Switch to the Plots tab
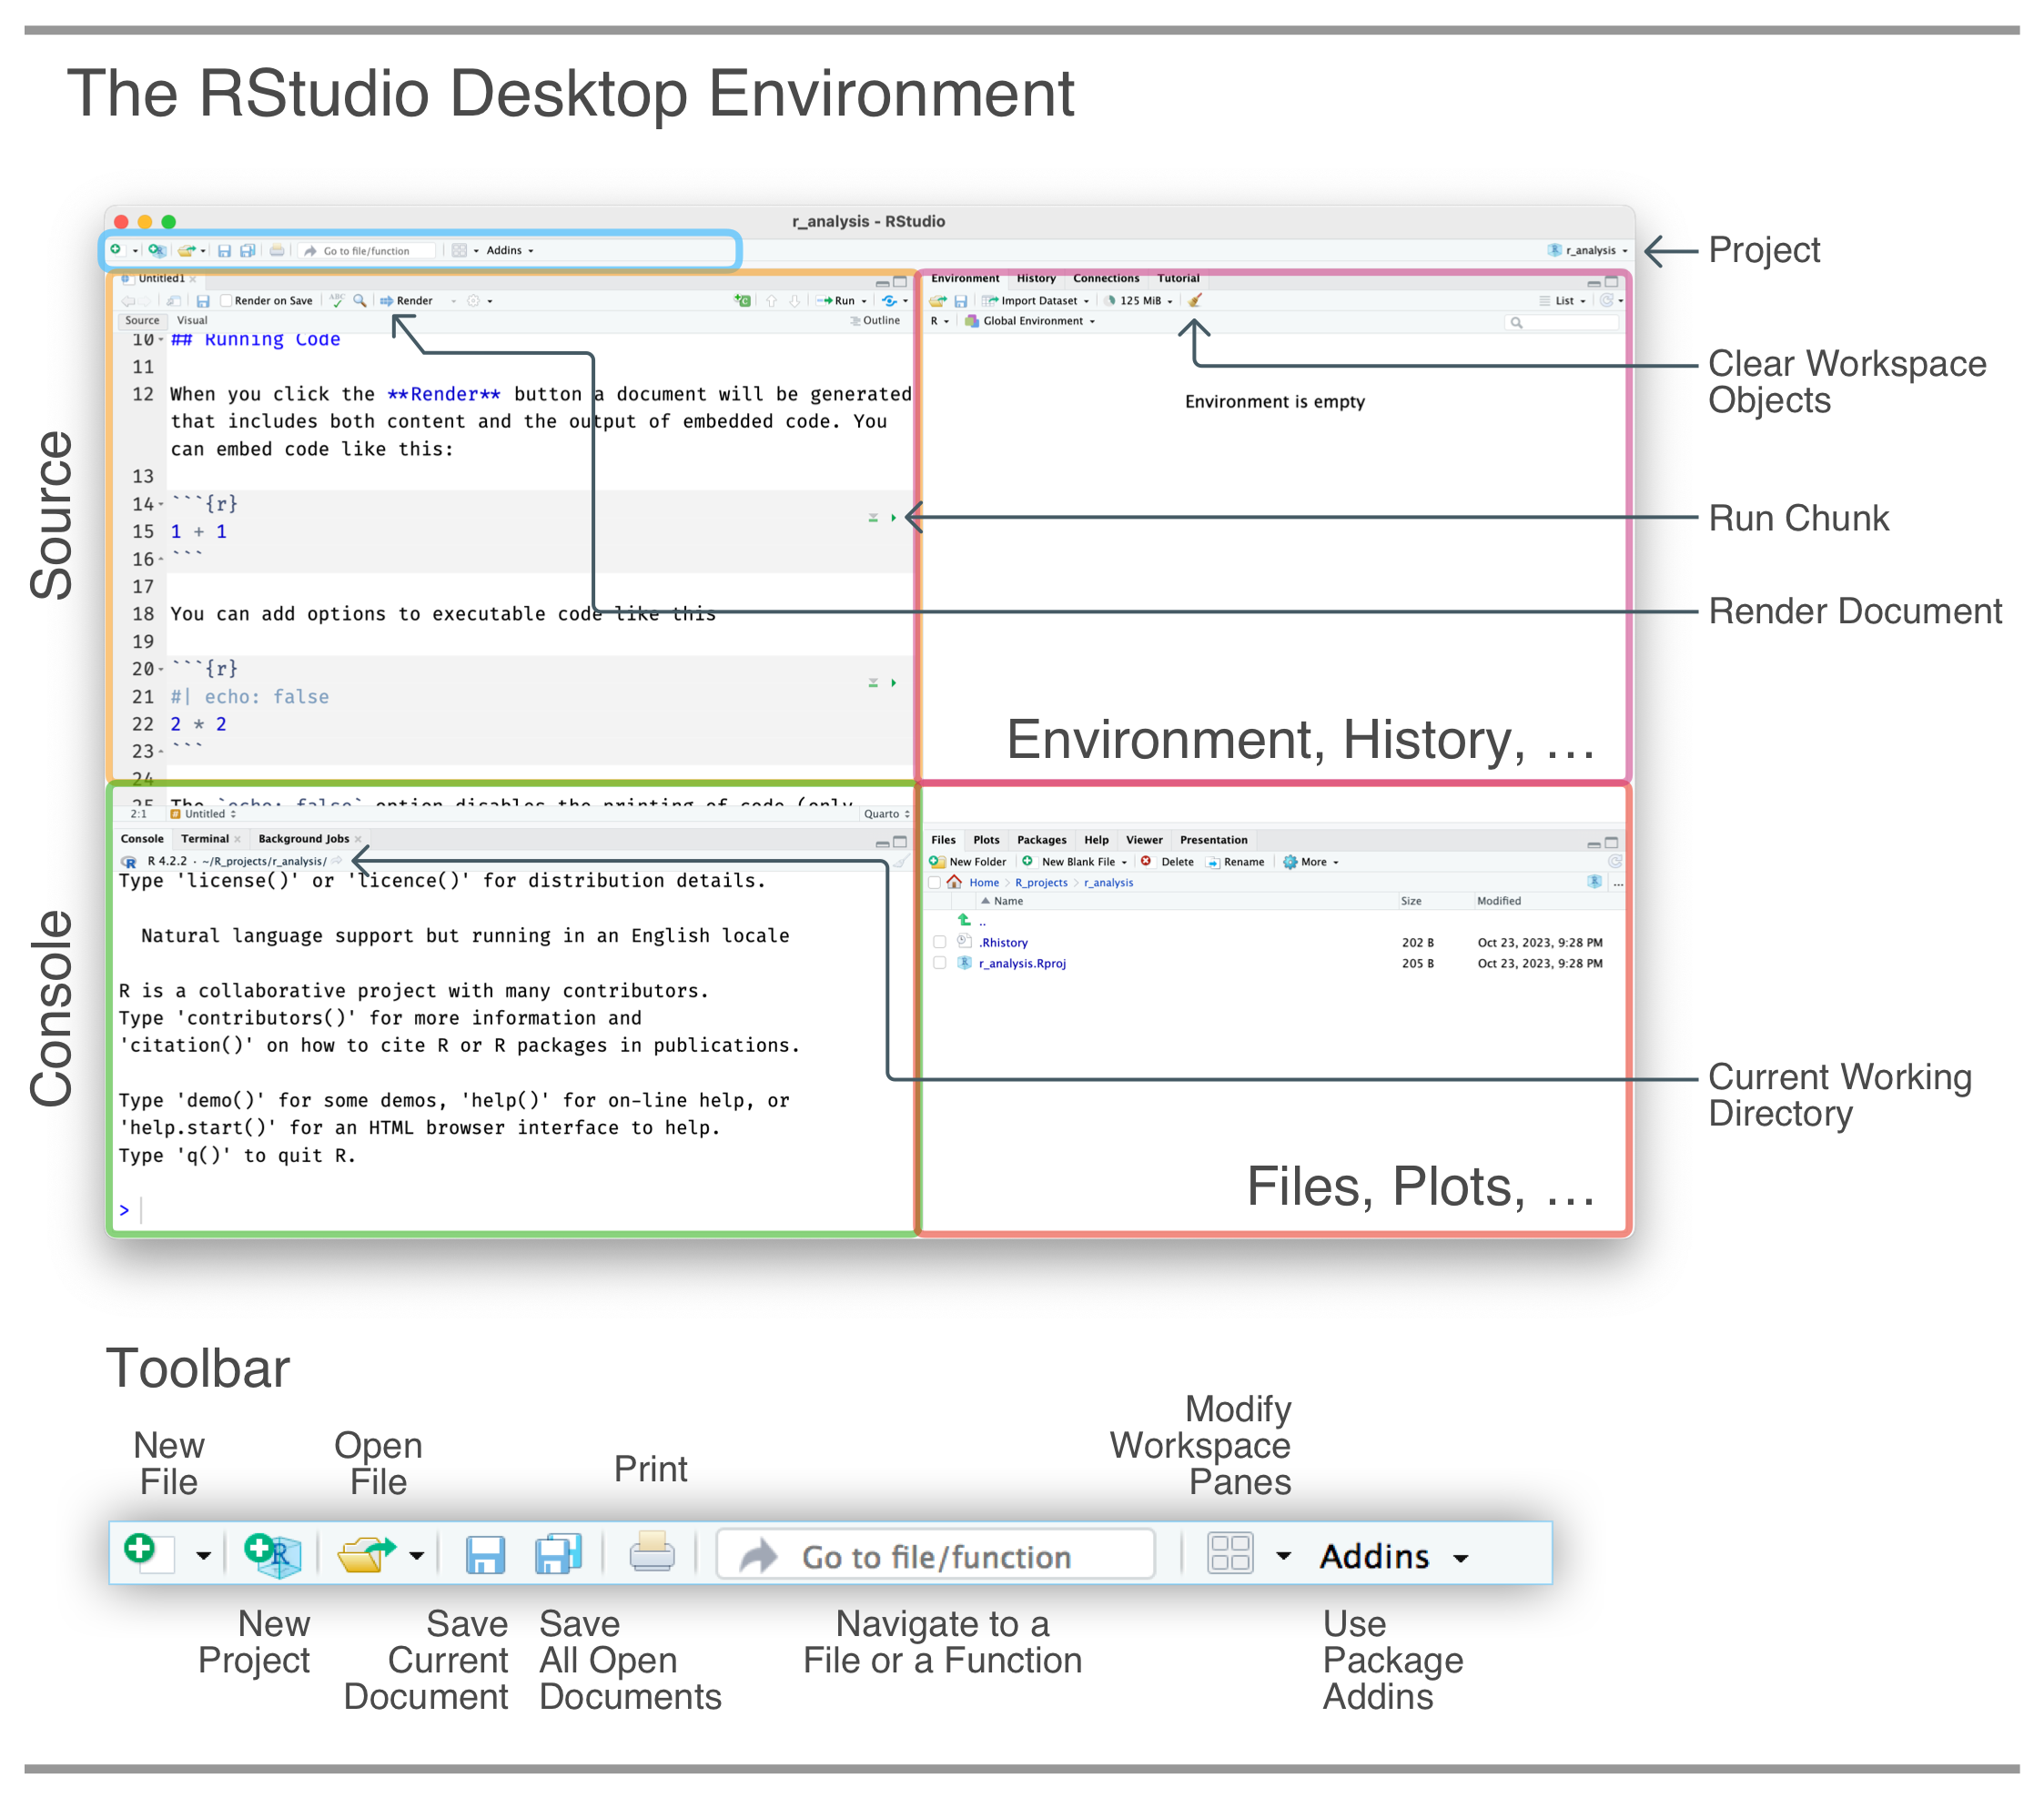The height and width of the screenshot is (1798, 2044). [x=986, y=840]
